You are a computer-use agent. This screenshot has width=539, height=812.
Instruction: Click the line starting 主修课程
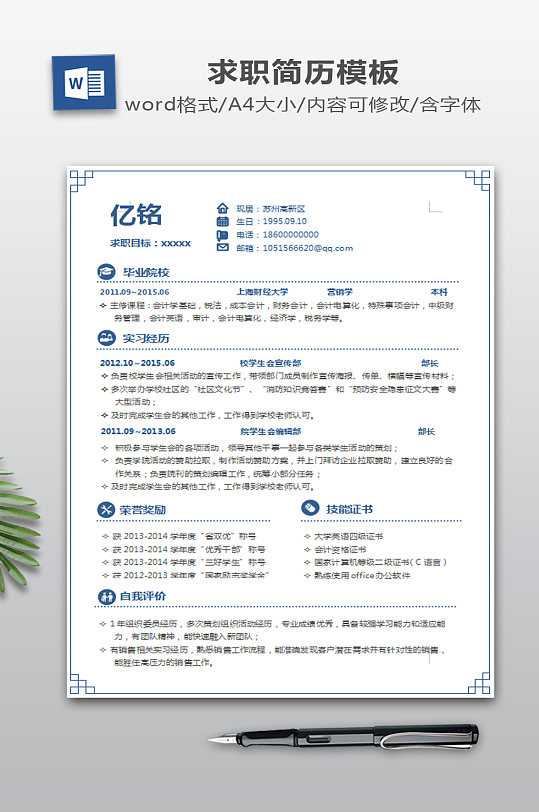pos(277,306)
